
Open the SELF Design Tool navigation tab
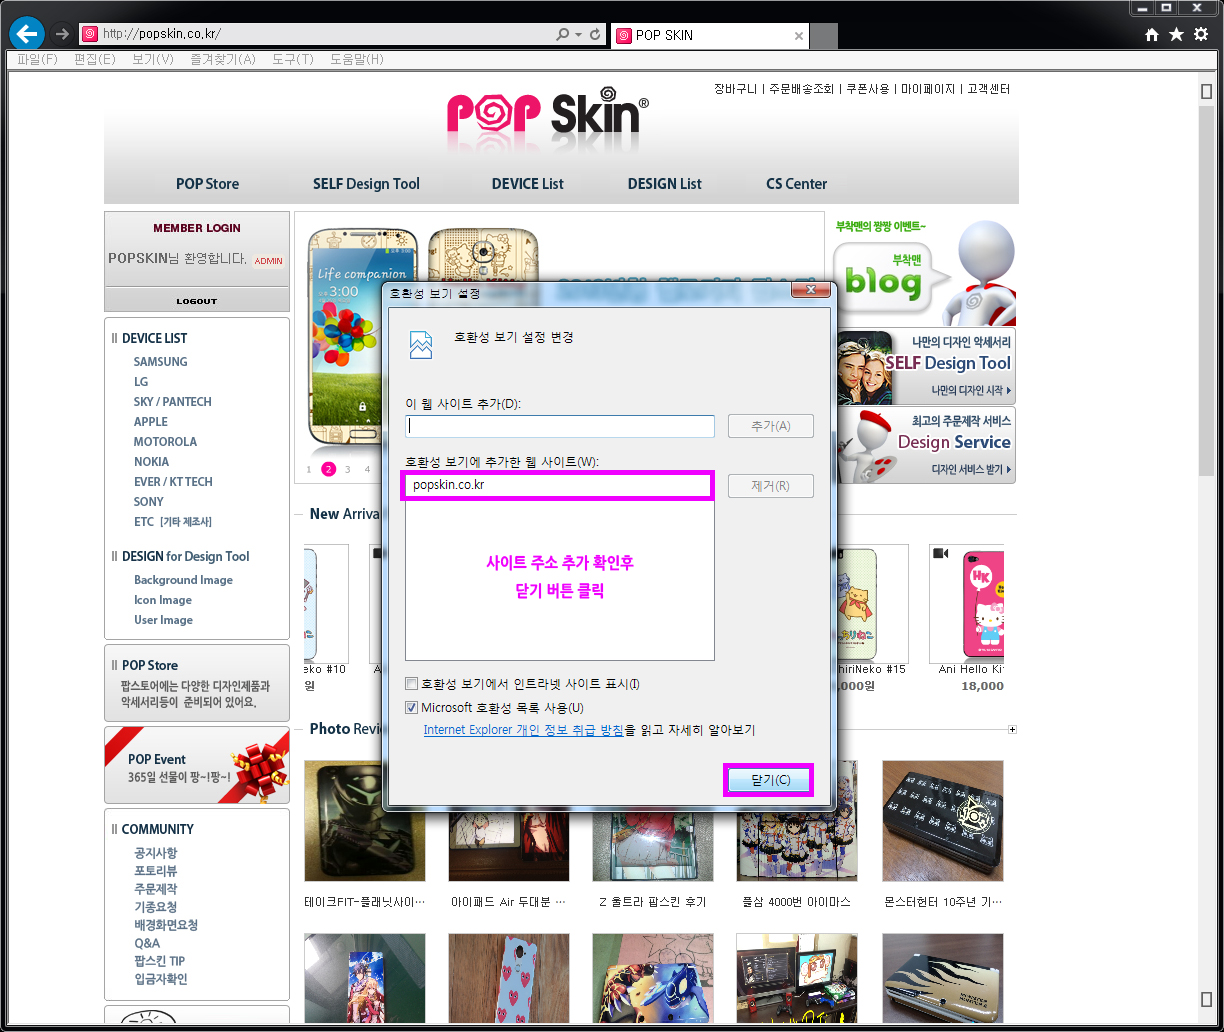coord(366,184)
